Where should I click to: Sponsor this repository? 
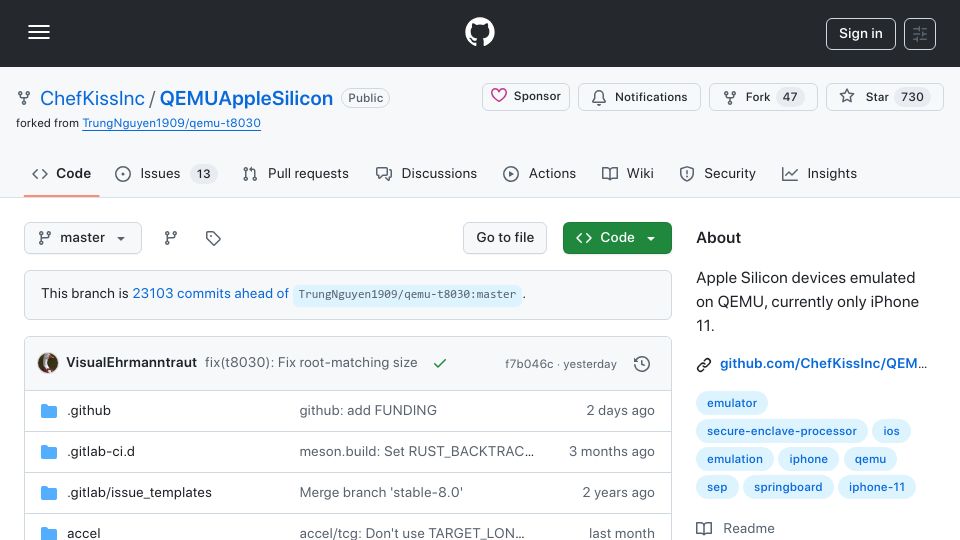click(526, 97)
